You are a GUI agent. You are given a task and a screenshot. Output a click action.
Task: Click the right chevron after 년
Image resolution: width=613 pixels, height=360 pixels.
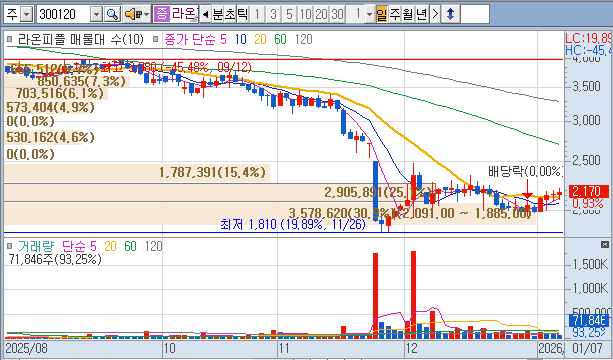(x=435, y=14)
